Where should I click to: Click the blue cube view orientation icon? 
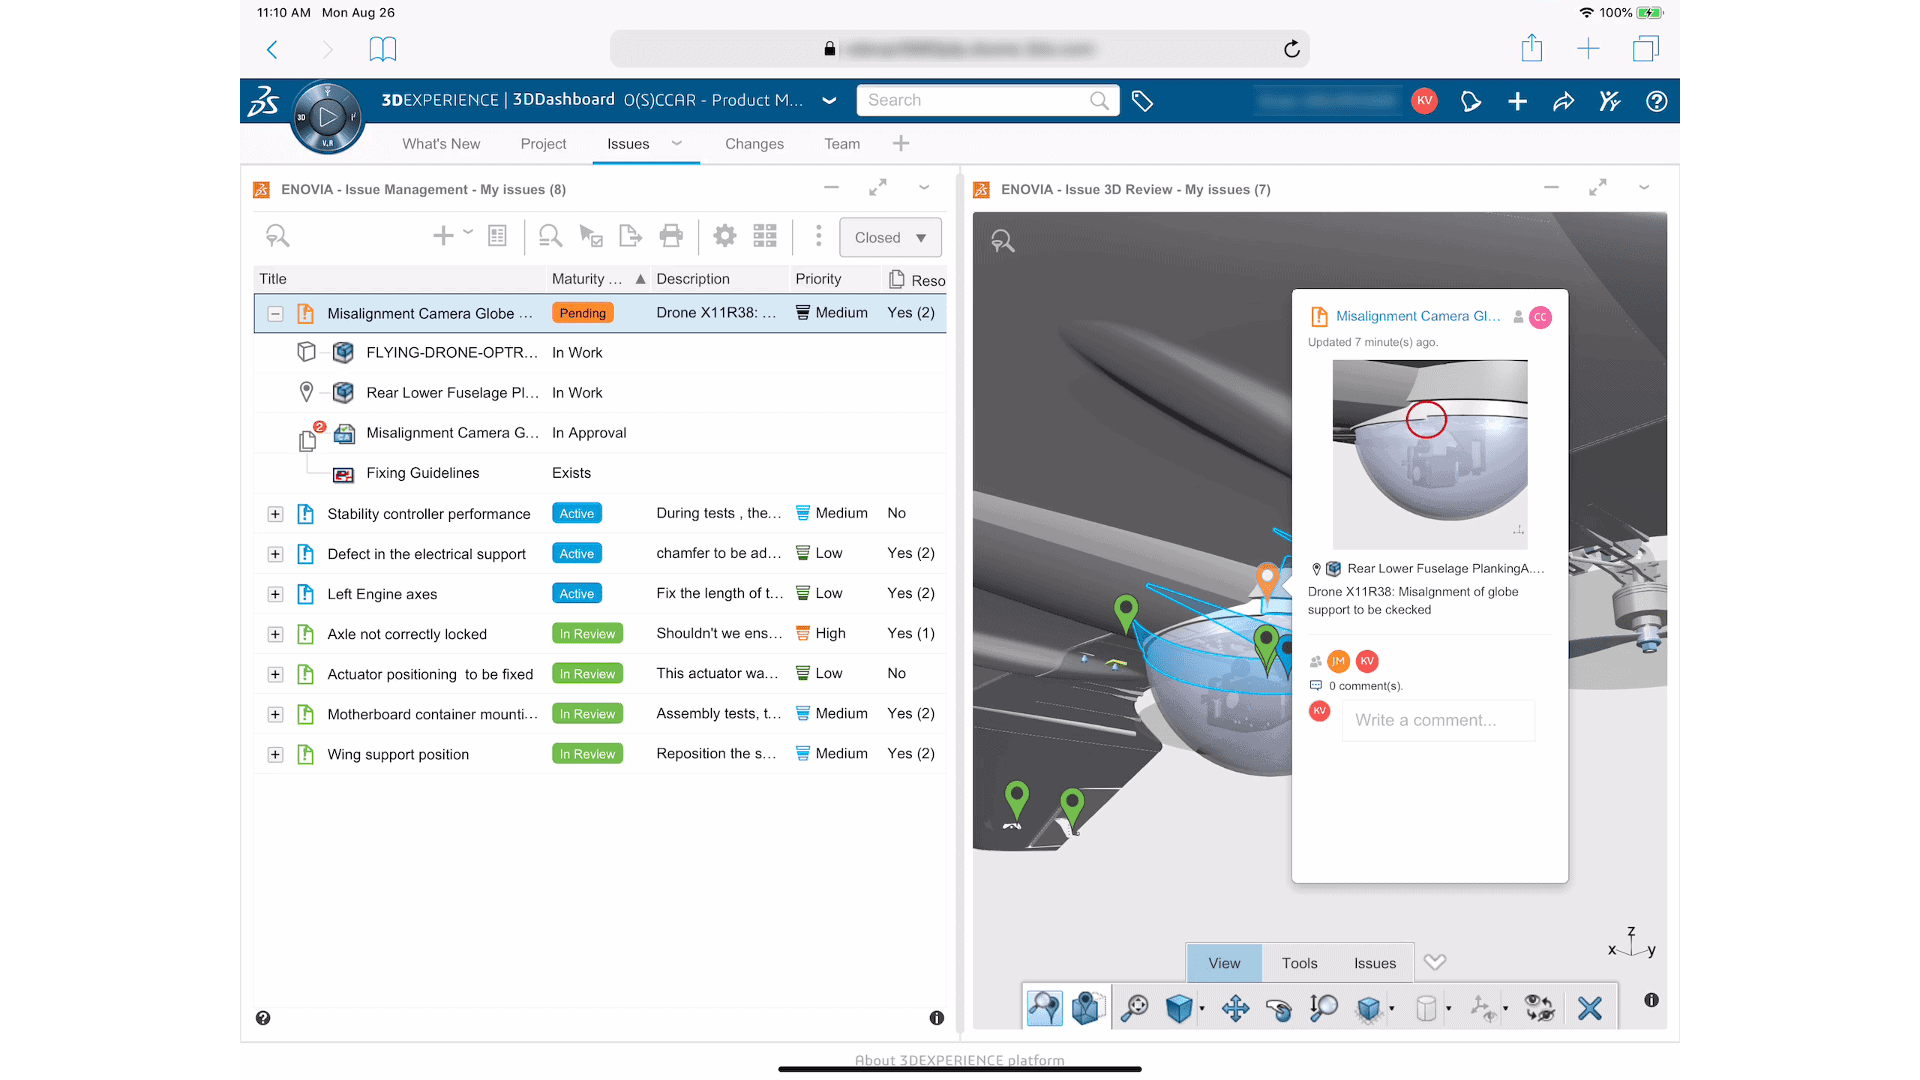coord(1178,1008)
